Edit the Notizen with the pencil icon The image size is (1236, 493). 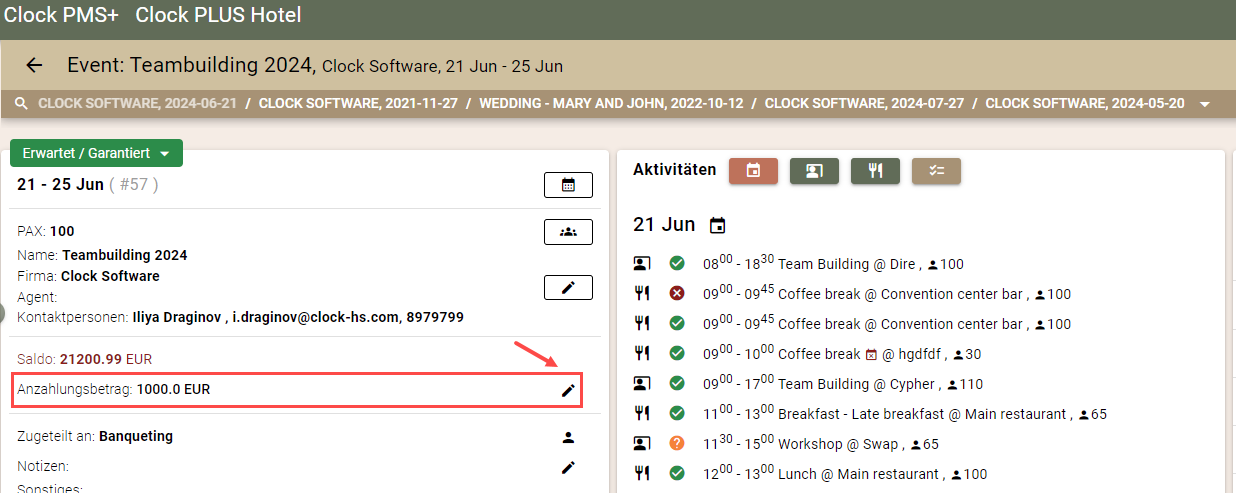[568, 467]
